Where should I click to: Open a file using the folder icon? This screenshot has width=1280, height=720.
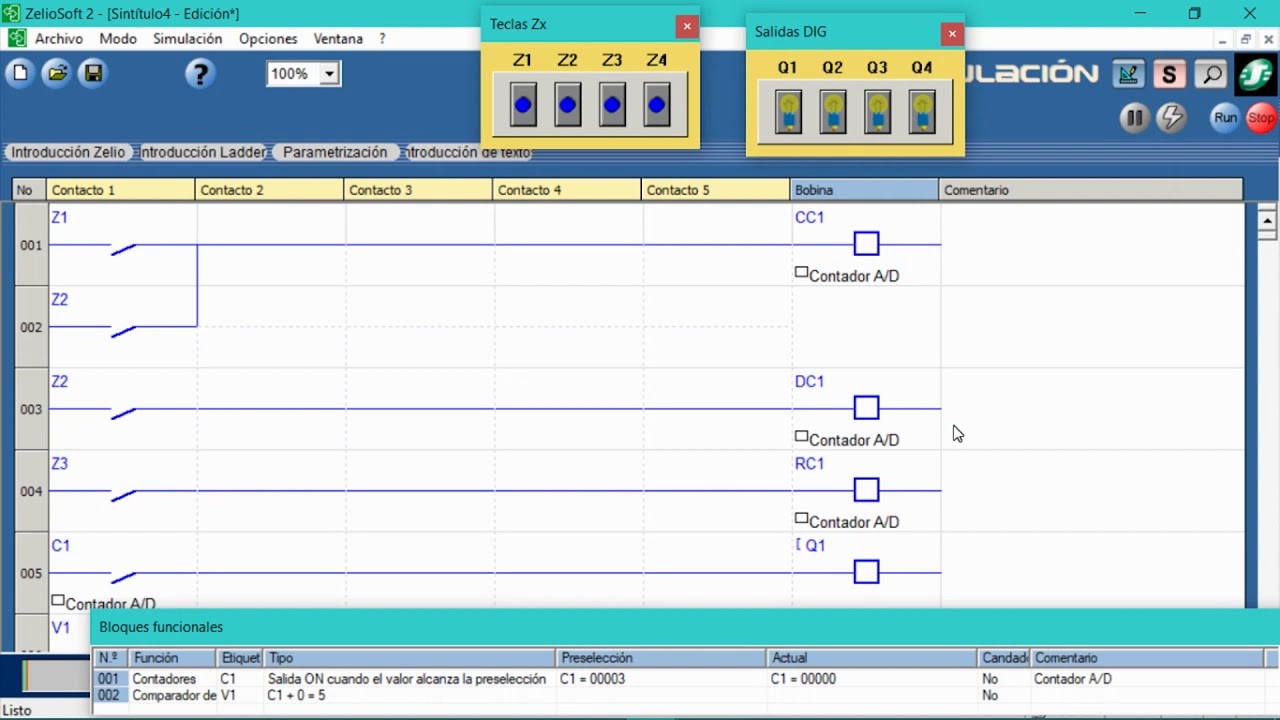(x=56, y=74)
